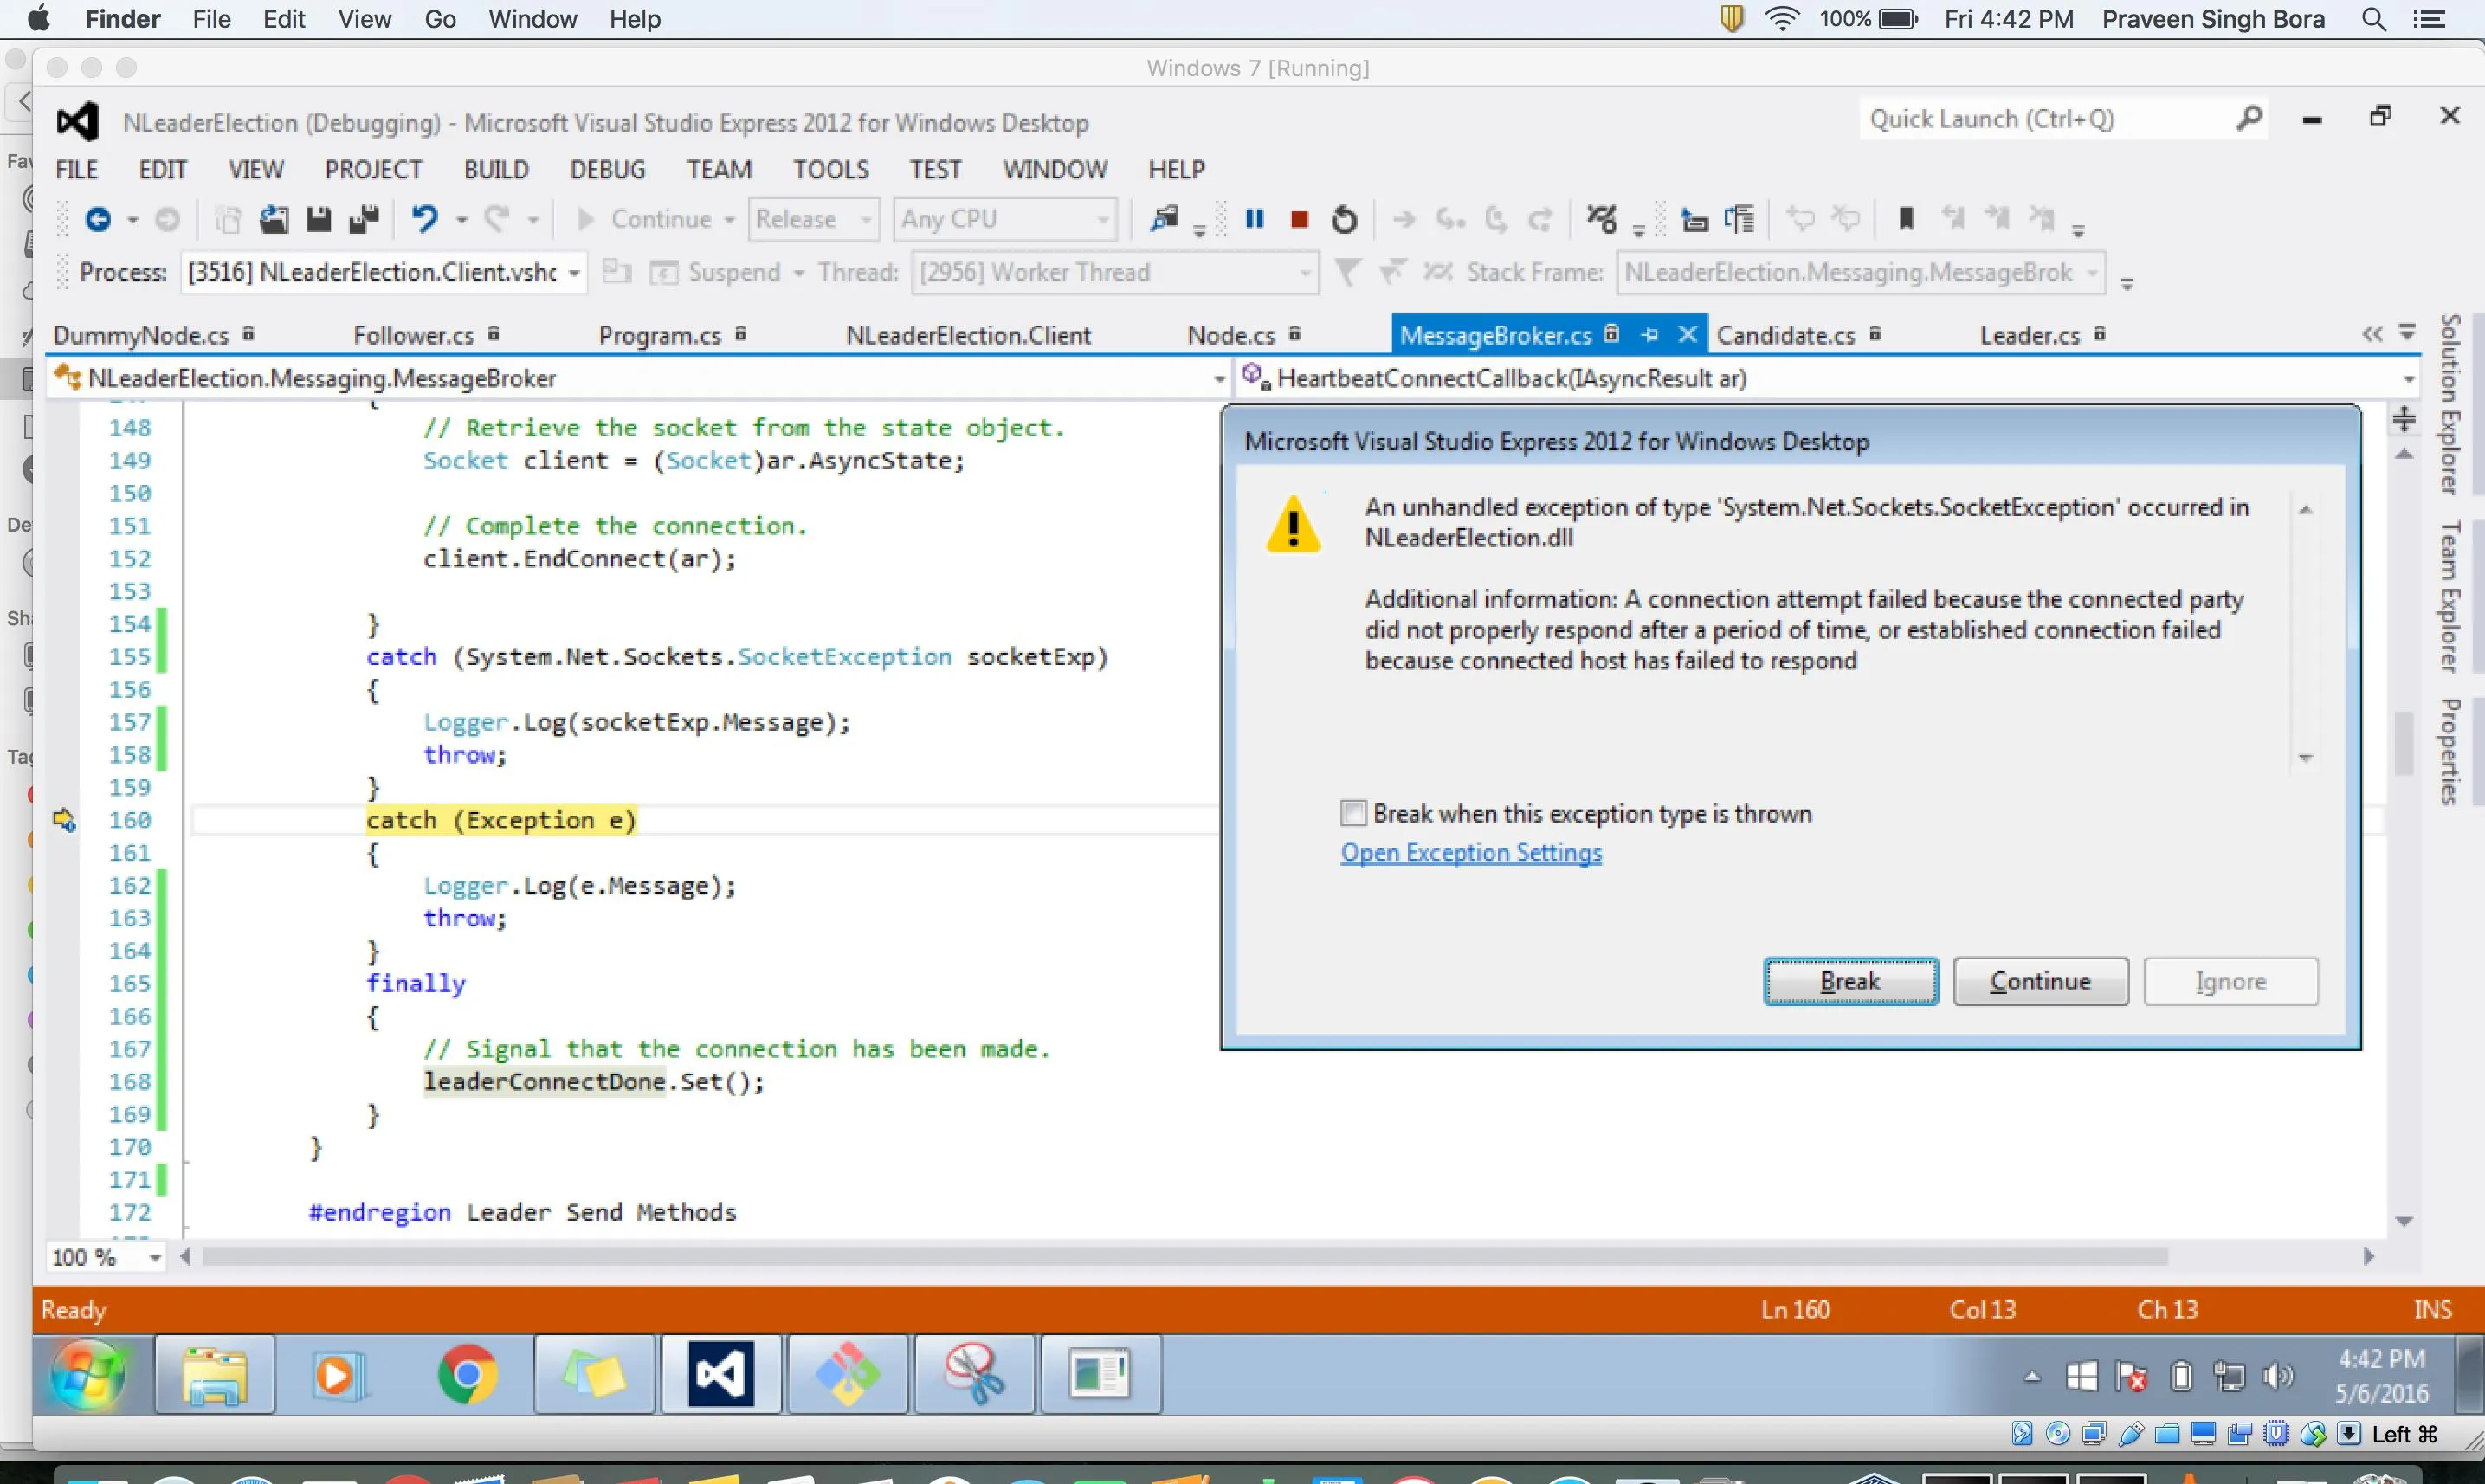Open the Process dropdown list
The height and width of the screenshot is (1484, 2485).
574,273
